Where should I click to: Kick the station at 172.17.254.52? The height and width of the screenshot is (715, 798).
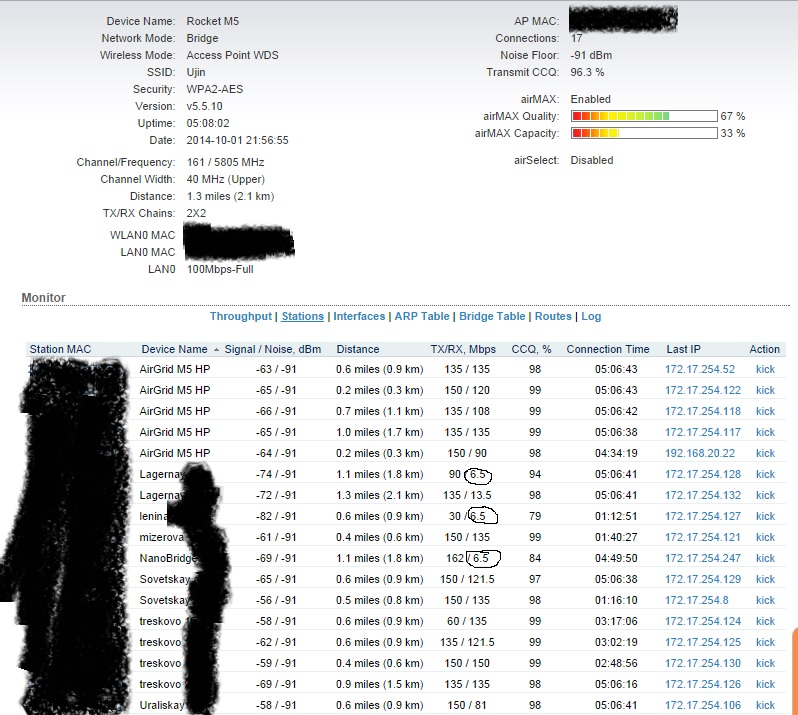pos(765,369)
